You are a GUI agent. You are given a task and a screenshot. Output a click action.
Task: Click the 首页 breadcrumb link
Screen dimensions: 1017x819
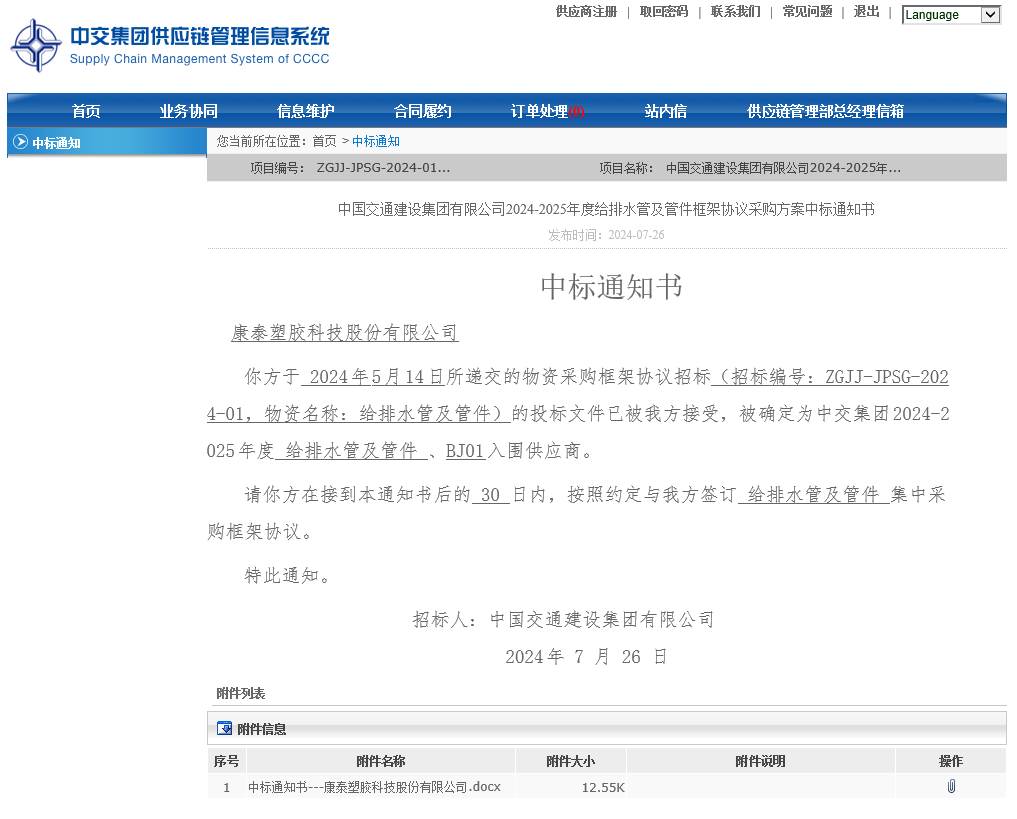point(324,141)
